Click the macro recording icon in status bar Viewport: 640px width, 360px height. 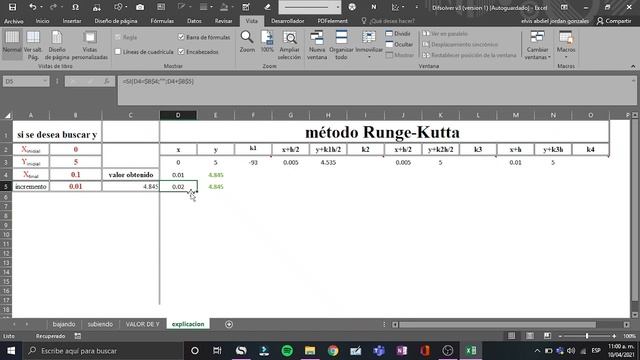(78, 336)
